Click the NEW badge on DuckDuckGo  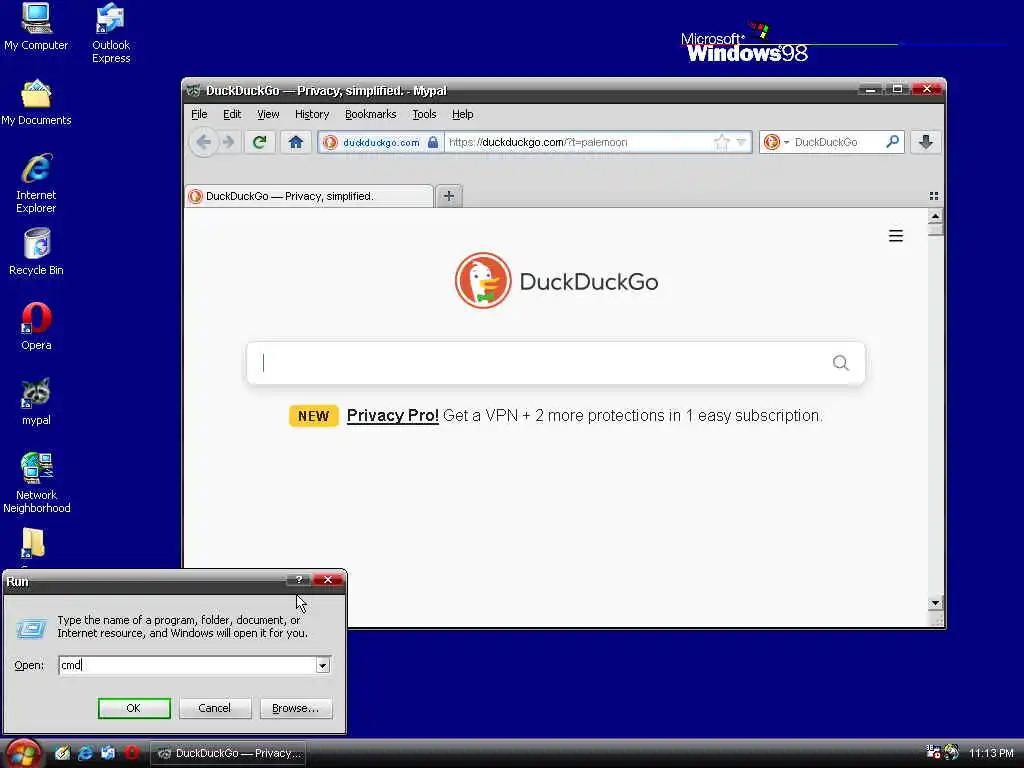tap(313, 416)
